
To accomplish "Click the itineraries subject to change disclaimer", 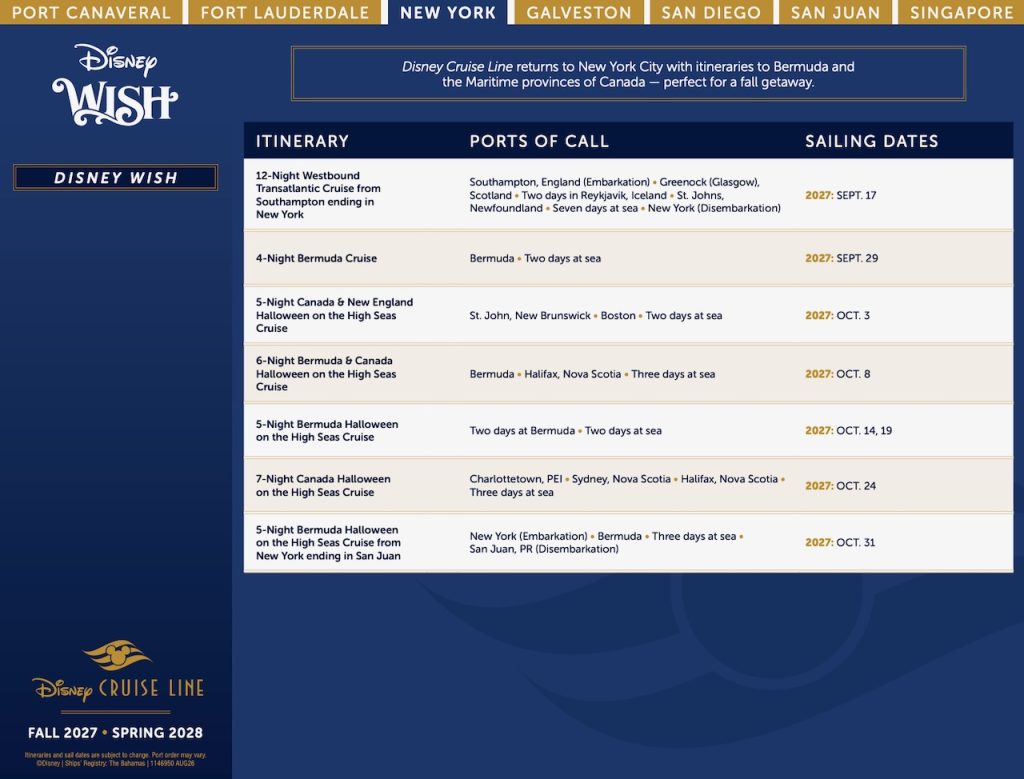I will 116,759.
